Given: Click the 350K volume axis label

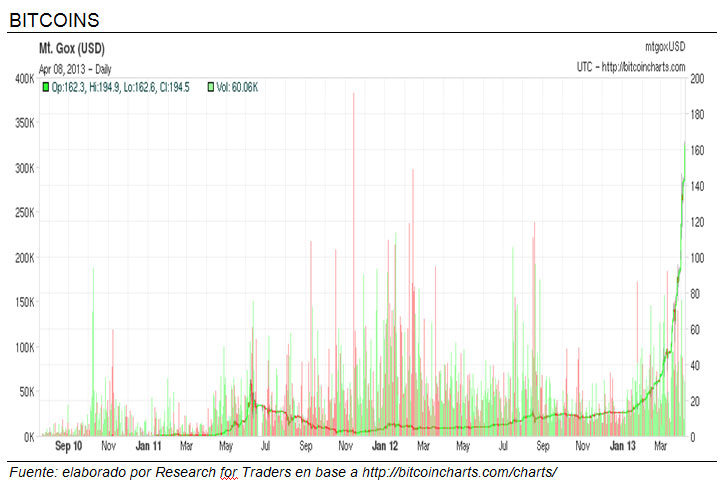Looking at the screenshot, I should tap(24, 123).
